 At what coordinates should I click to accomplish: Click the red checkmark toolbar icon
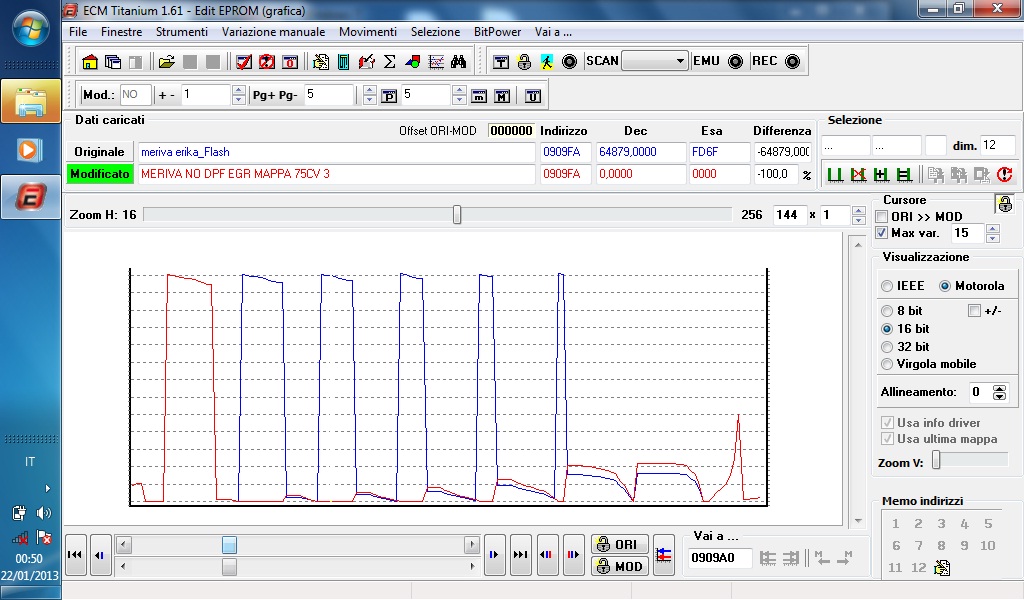[x=244, y=61]
